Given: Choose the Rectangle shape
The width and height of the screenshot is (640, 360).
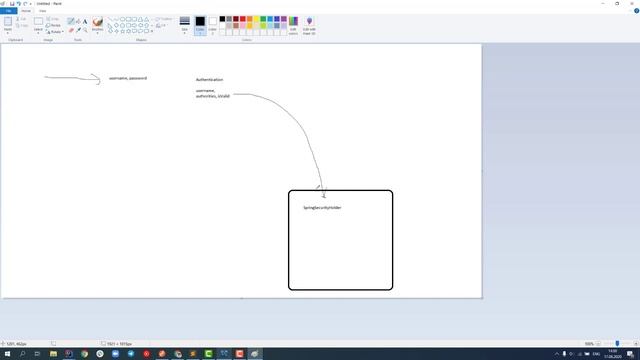Looking at the screenshot, I should (128, 19).
